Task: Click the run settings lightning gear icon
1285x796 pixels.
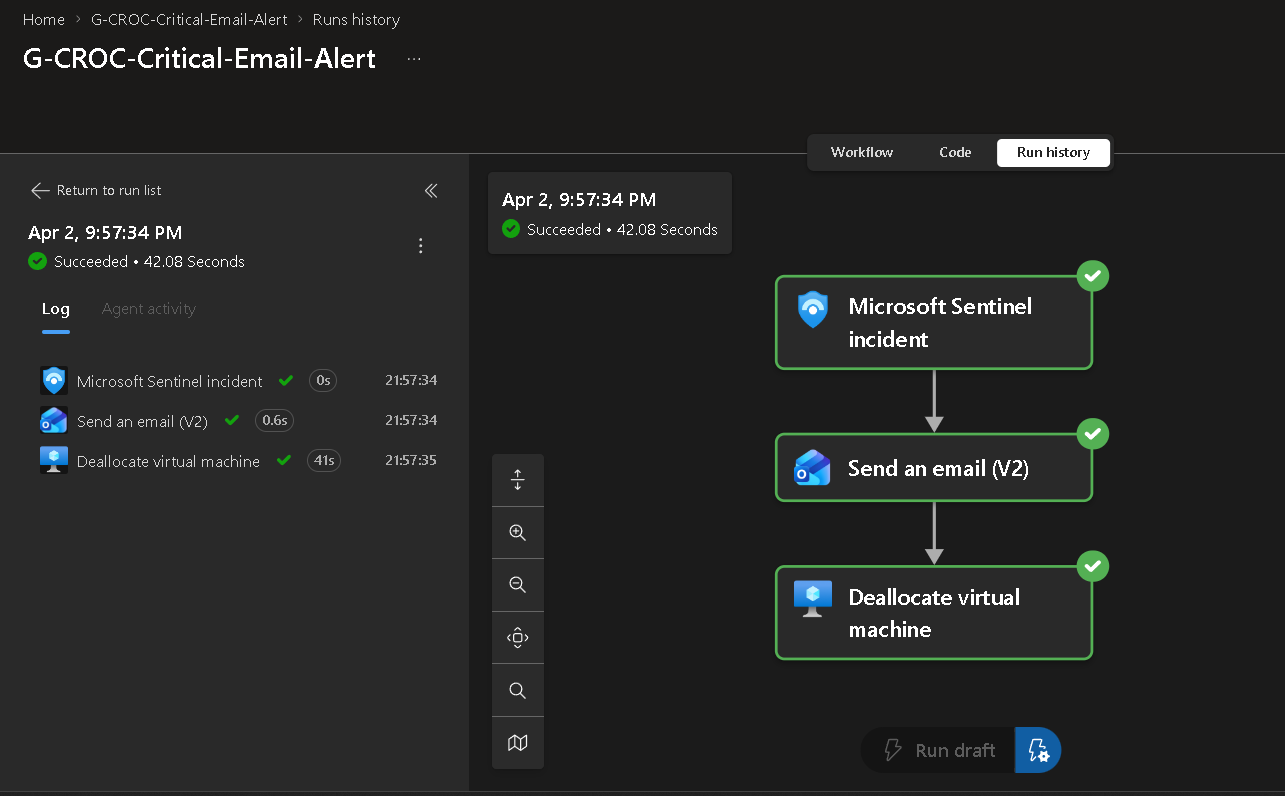Action: pyautogui.click(x=1038, y=750)
